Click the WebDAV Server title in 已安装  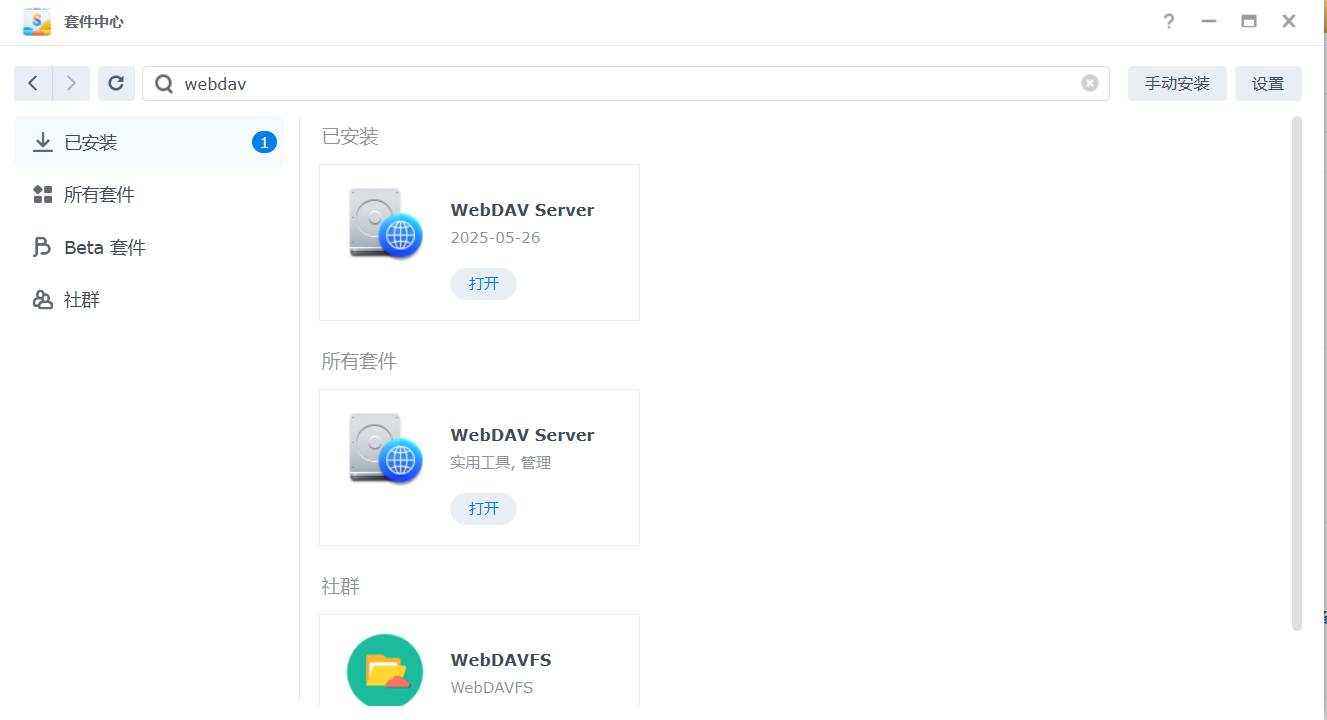point(522,210)
